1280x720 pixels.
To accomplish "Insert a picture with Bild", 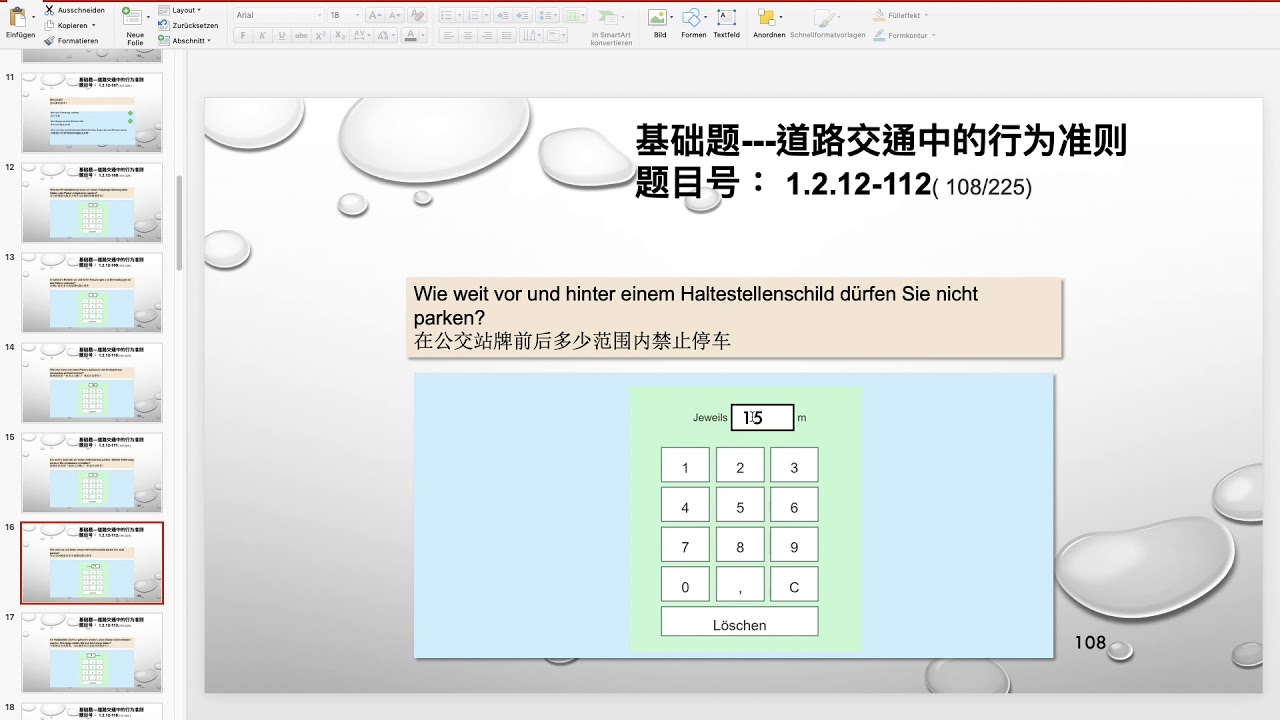I will pyautogui.click(x=659, y=23).
